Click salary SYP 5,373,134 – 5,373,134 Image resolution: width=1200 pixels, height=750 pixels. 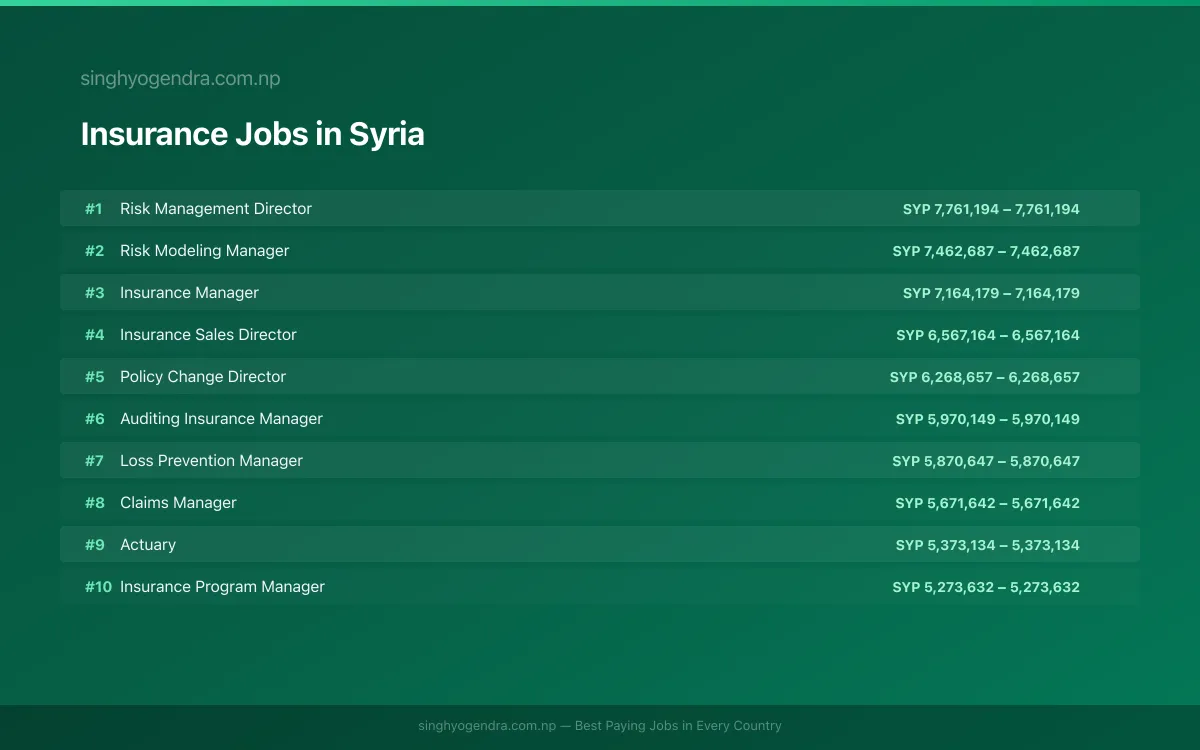point(988,545)
